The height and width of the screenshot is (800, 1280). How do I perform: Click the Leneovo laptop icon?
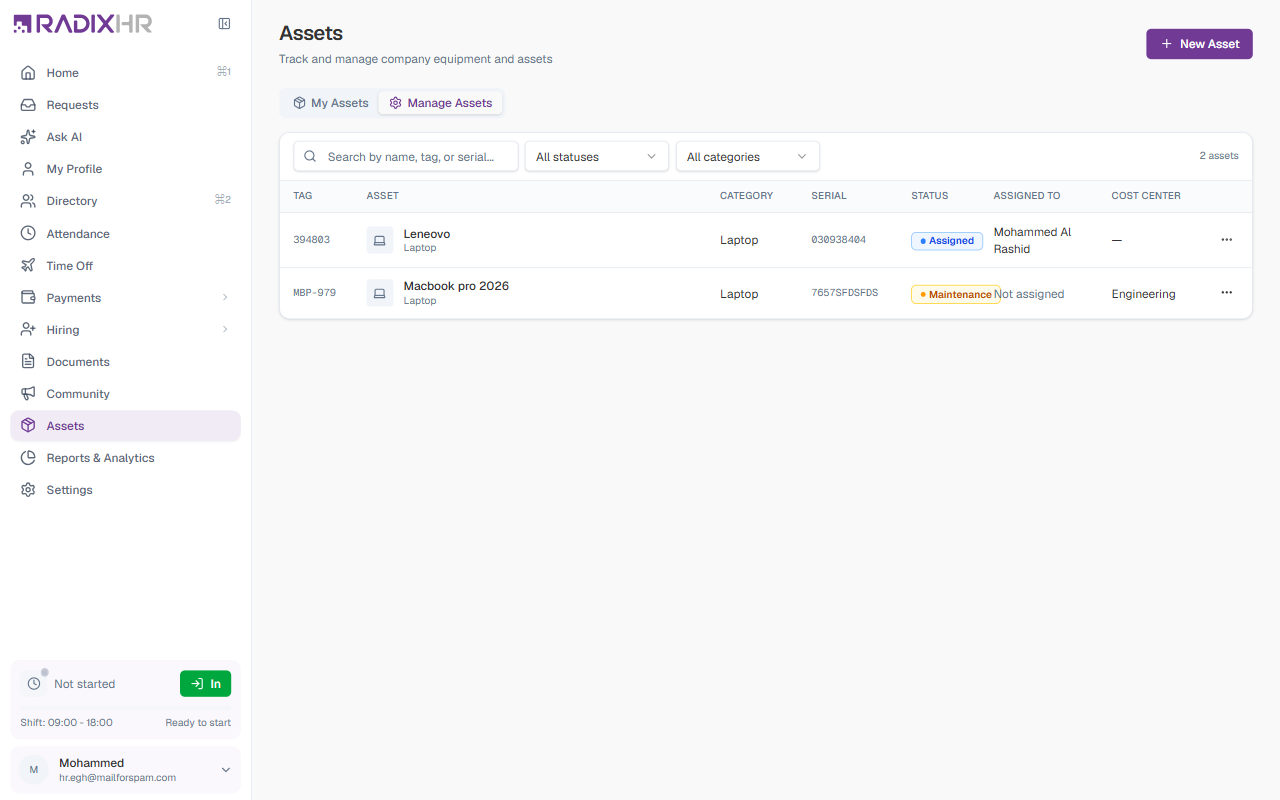coord(380,240)
